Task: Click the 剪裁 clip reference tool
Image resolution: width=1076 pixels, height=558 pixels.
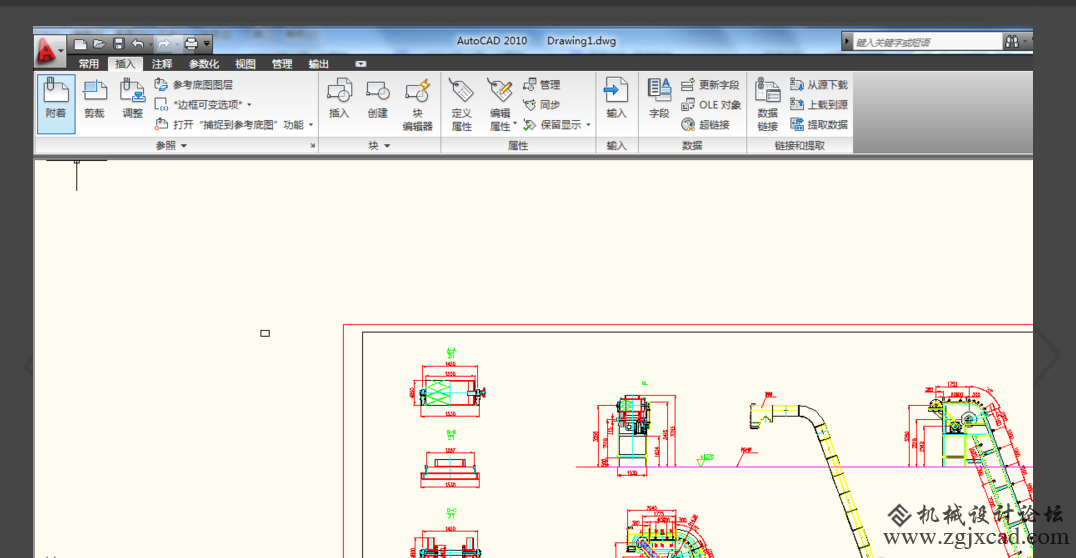Action: [94, 100]
